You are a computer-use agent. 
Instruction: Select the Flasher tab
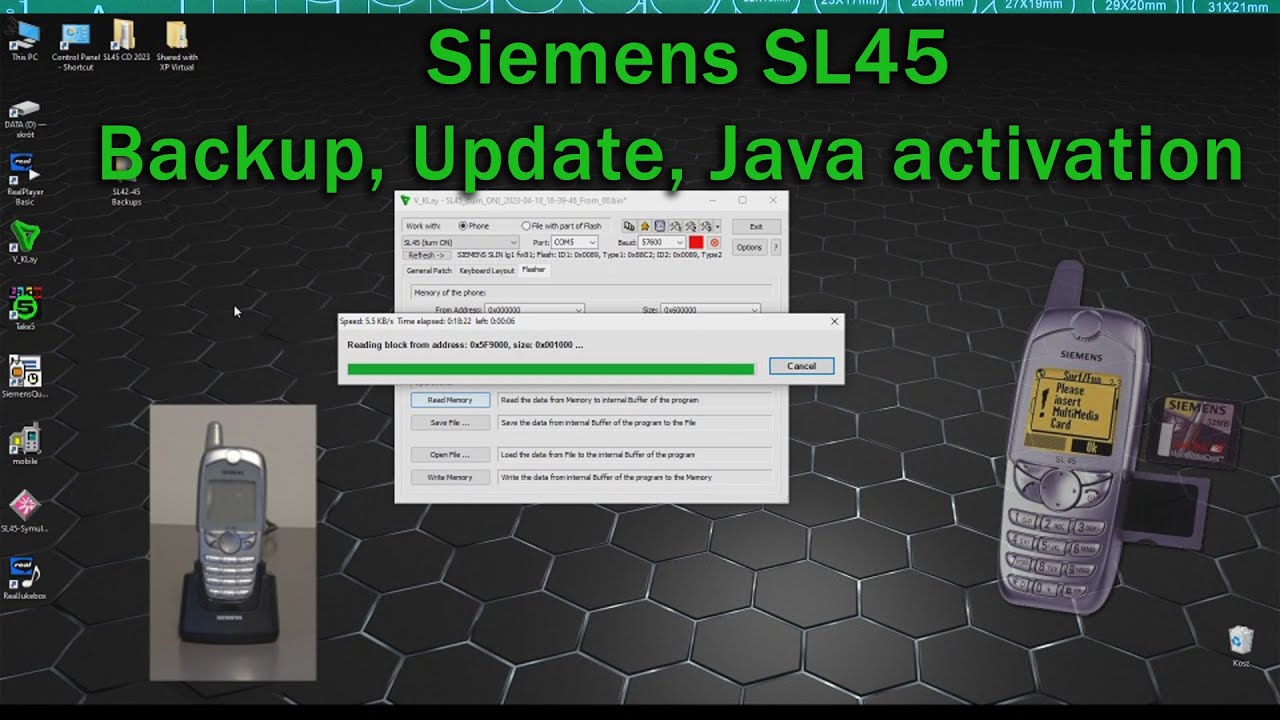pos(534,270)
